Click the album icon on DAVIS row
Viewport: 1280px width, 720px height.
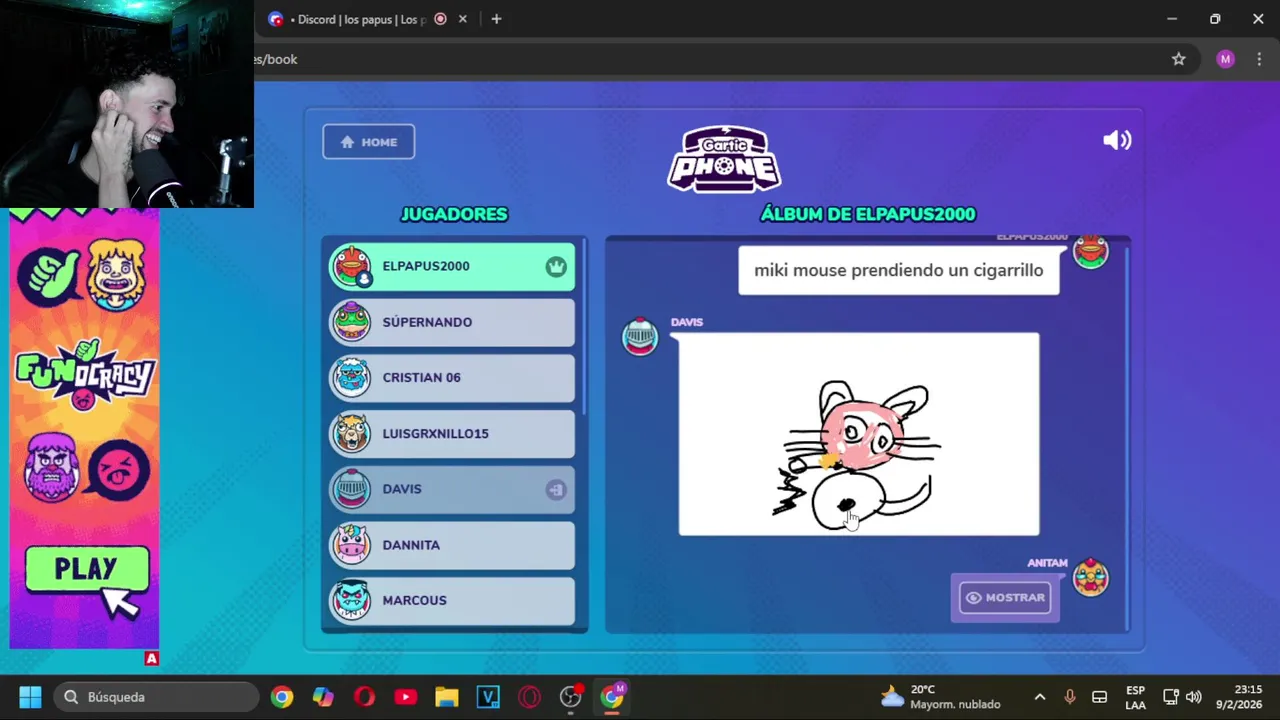click(556, 489)
